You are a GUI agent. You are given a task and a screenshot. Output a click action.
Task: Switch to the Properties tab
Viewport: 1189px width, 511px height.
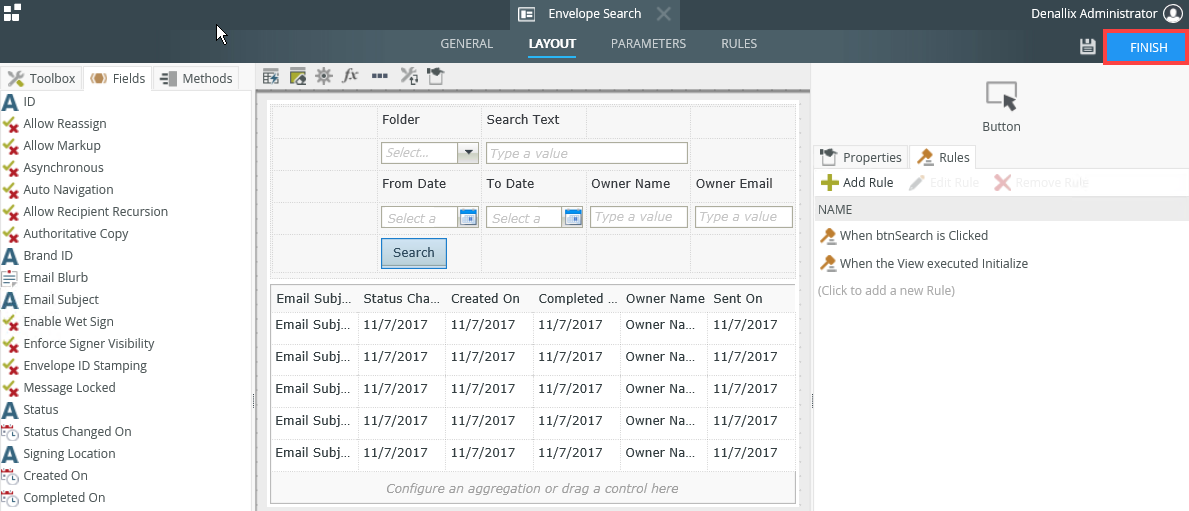pos(861,157)
